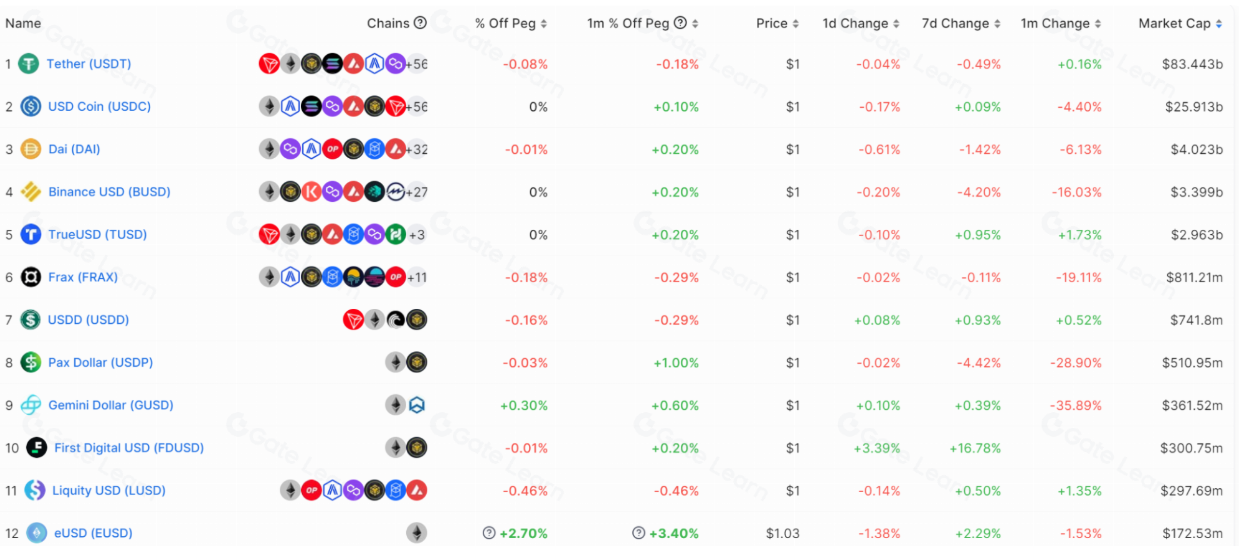Screen dimensions: 1239x546
Task: Click the help icon beside Chains header
Action: pos(420,23)
